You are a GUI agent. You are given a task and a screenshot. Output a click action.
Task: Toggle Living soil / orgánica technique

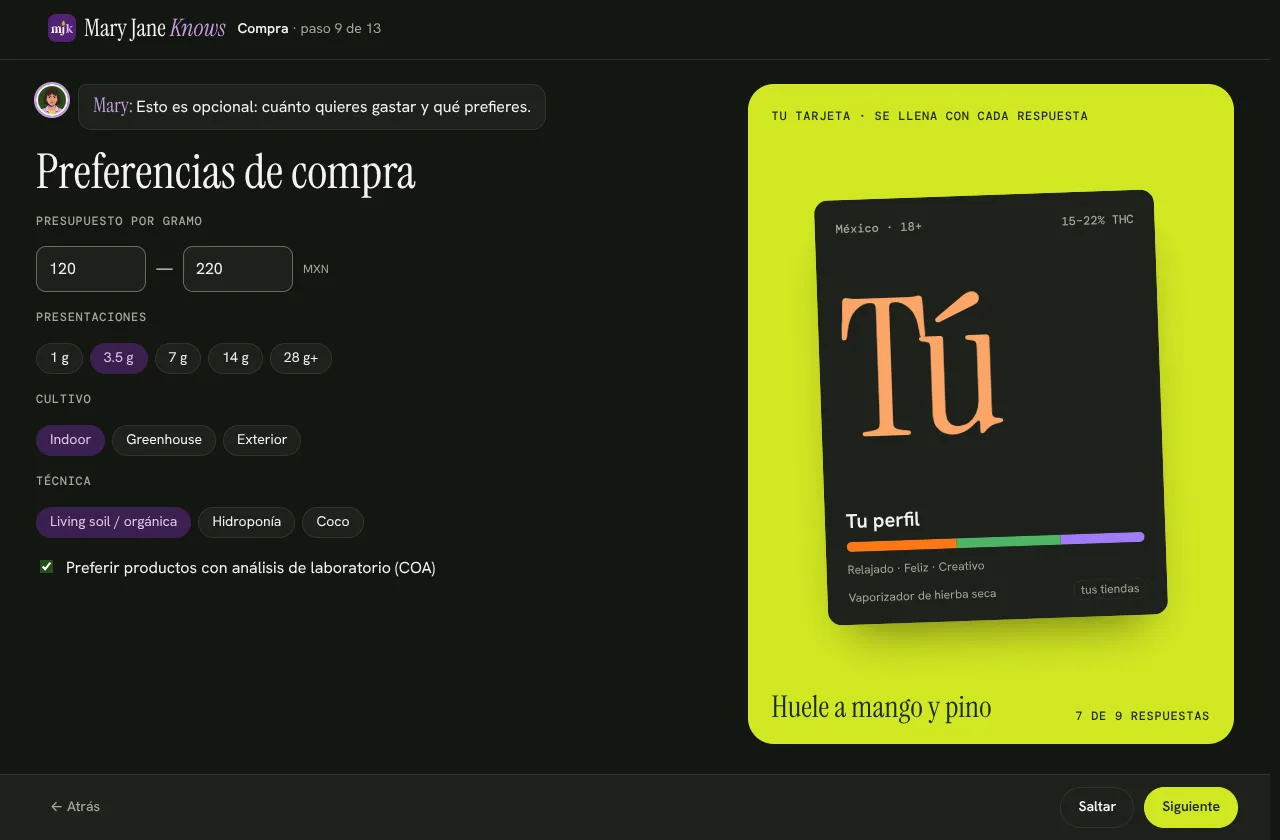[114, 522]
